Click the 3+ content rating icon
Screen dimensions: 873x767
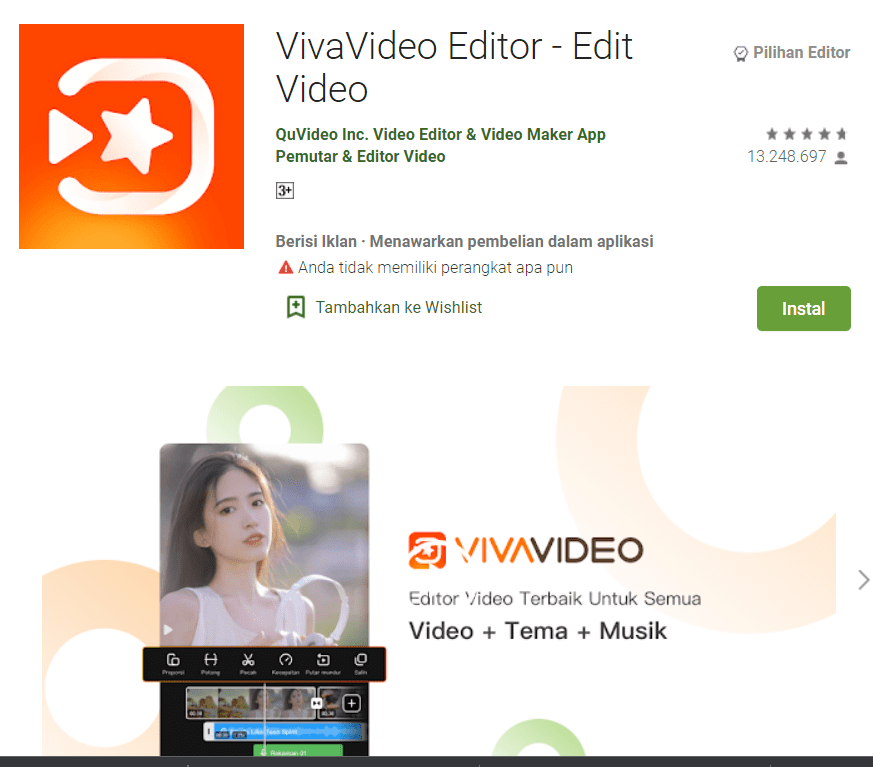[x=285, y=190]
